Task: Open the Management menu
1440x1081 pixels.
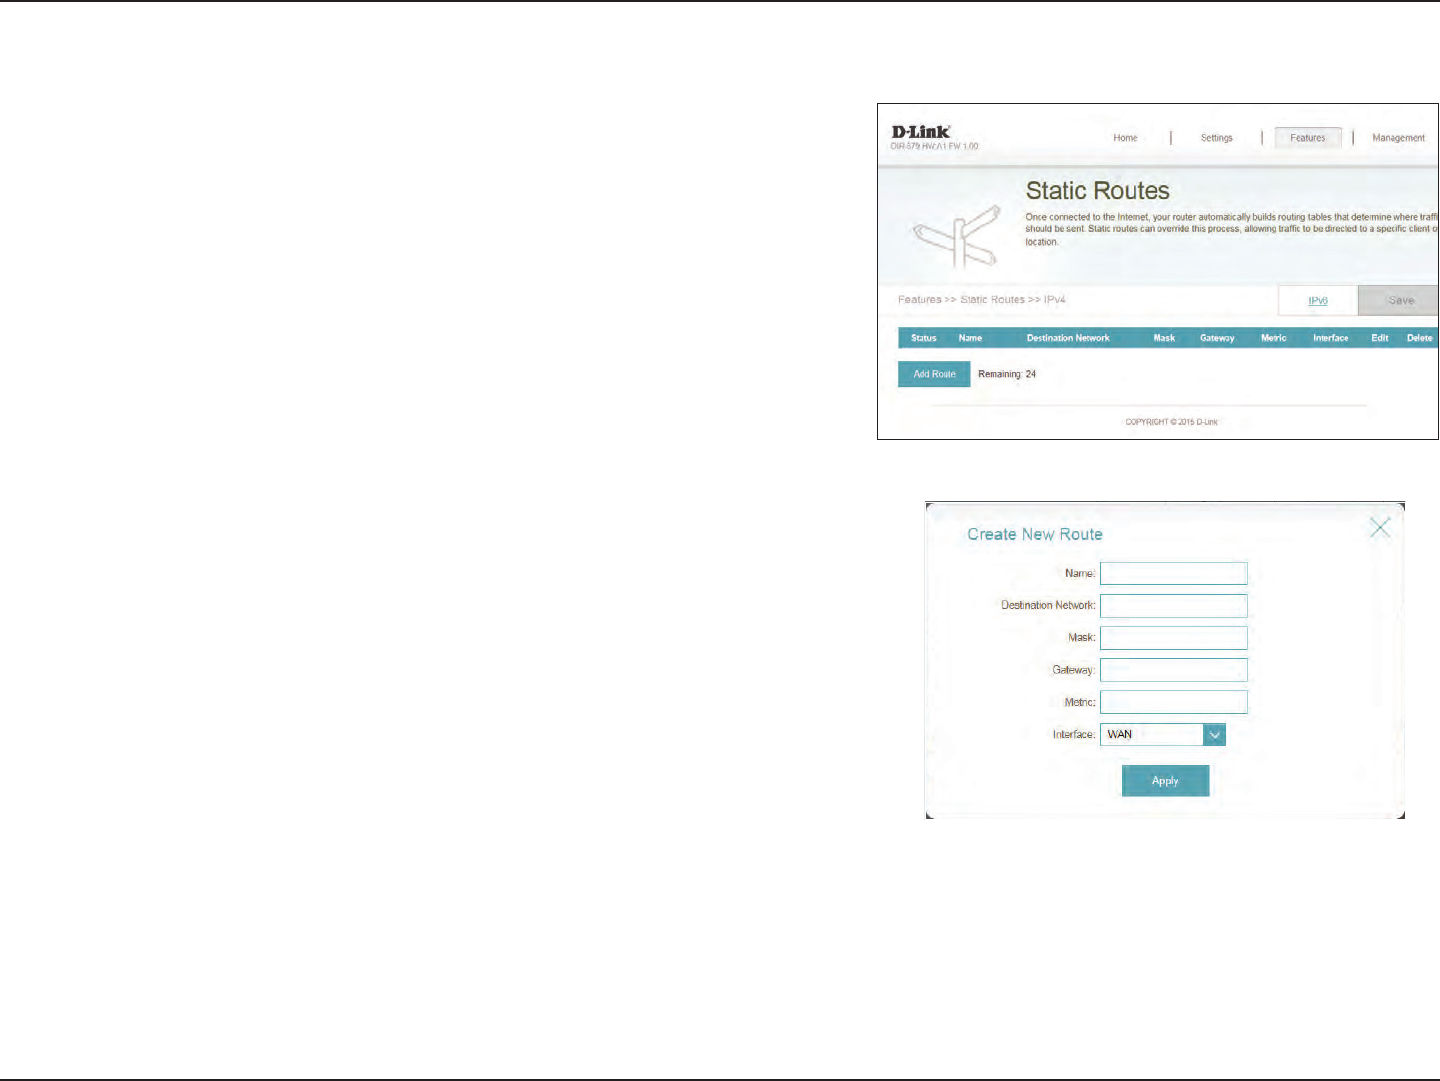Action: pos(1398,138)
